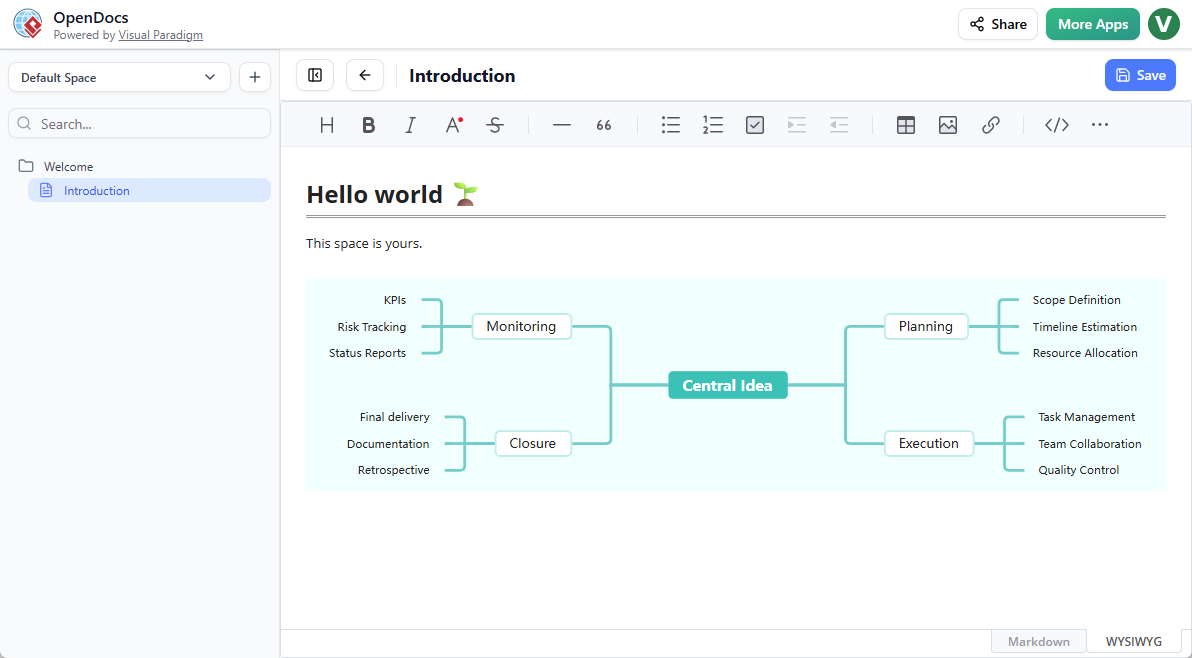
Task: Click the Search field in the sidebar
Action: (x=139, y=122)
